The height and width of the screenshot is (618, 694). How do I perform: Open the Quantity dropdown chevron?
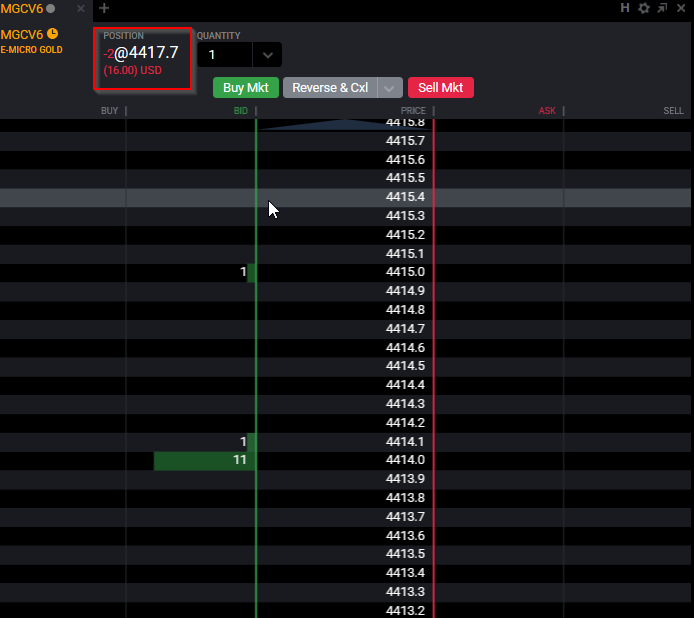coord(267,54)
